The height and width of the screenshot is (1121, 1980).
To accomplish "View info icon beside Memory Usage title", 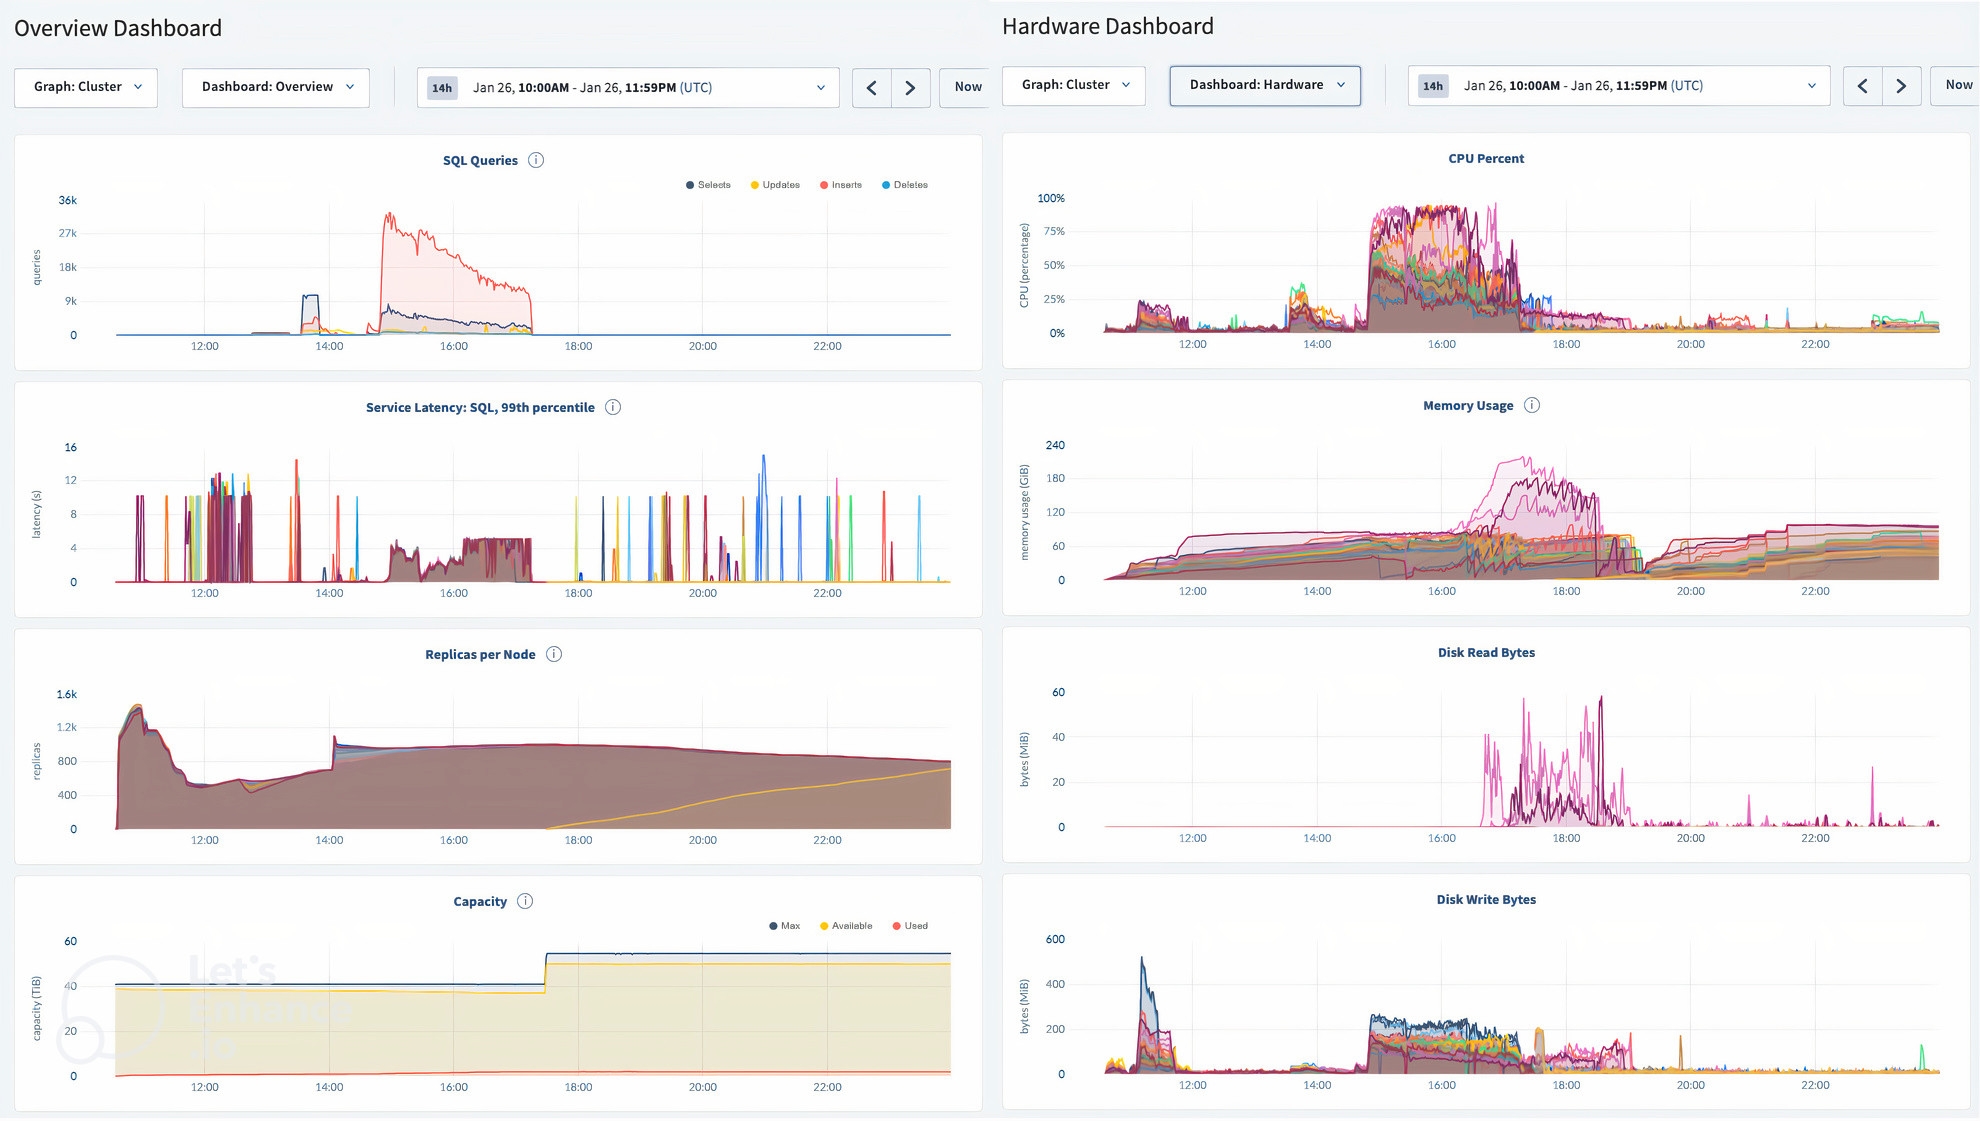I will 1532,405.
